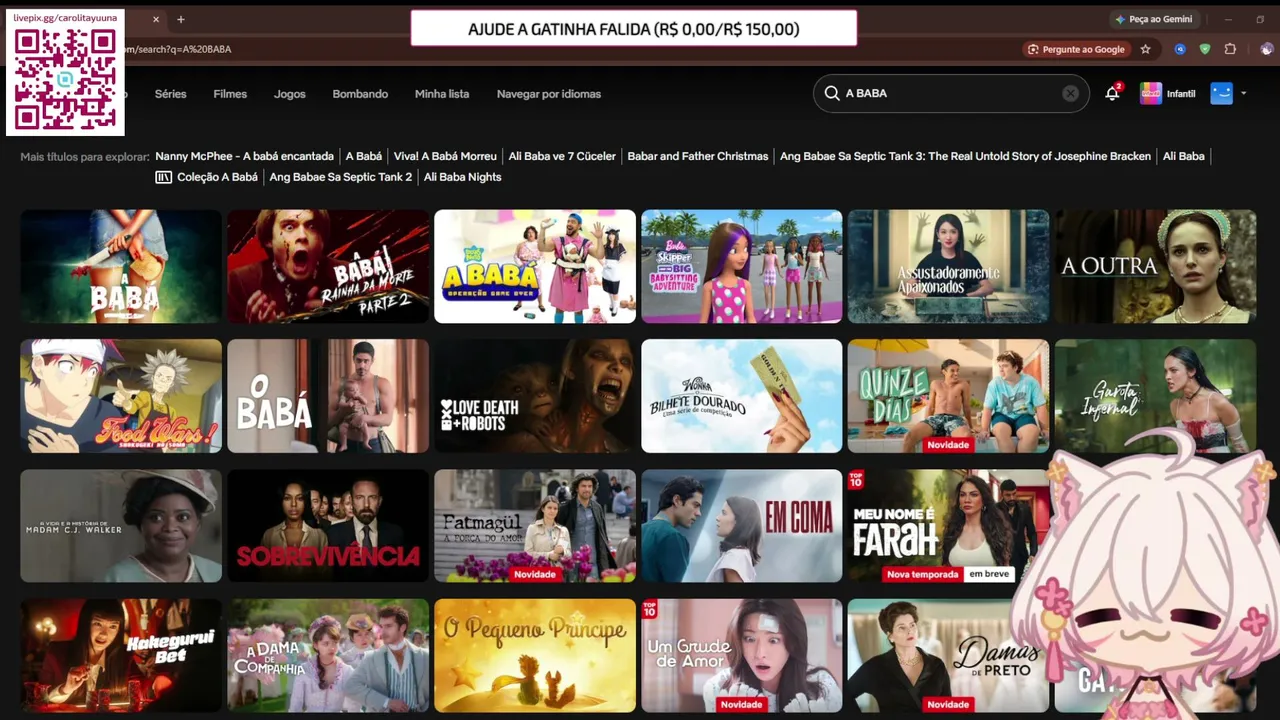Image resolution: width=1280 pixels, height=720 pixels.
Task: Open A Babá: Rainha da Morte Parte 2
Action: pyautogui.click(x=328, y=266)
